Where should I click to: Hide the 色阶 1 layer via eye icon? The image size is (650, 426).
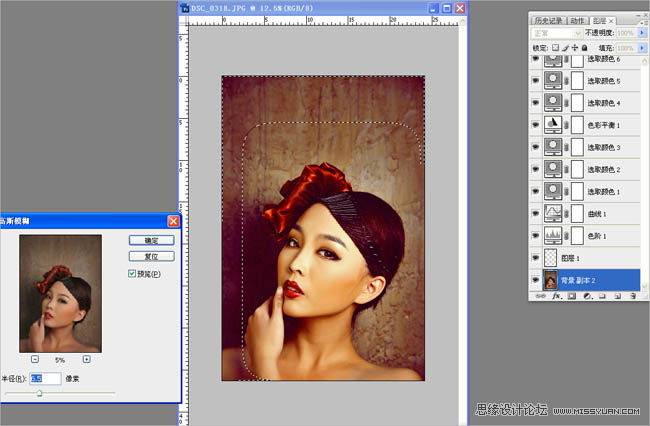point(536,235)
